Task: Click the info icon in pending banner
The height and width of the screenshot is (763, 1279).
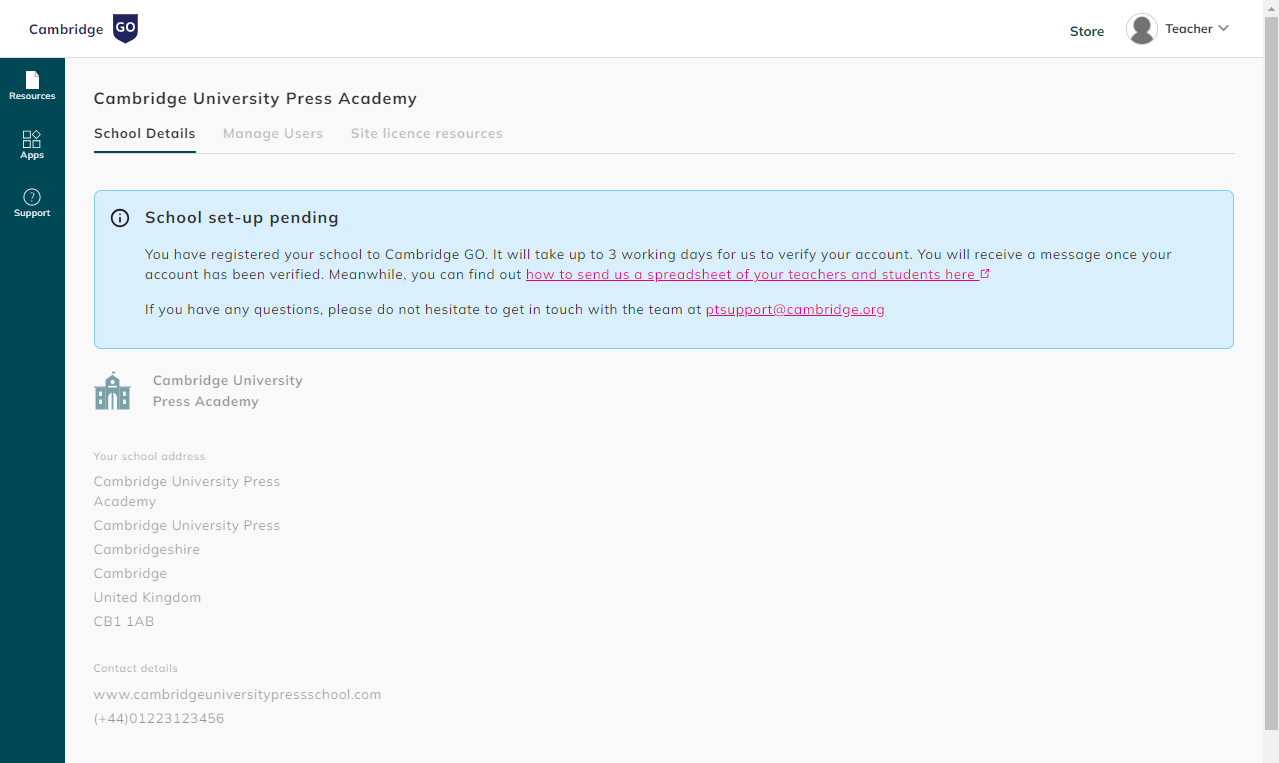Action: [x=120, y=218]
